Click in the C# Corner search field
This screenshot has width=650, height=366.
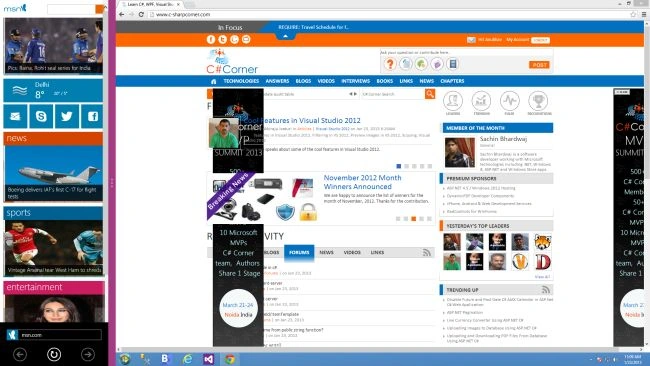coord(392,94)
